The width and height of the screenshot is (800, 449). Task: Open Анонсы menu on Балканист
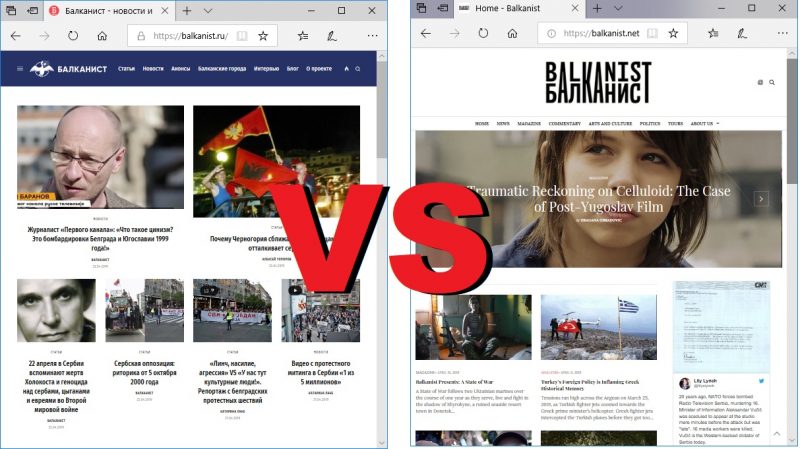181,68
